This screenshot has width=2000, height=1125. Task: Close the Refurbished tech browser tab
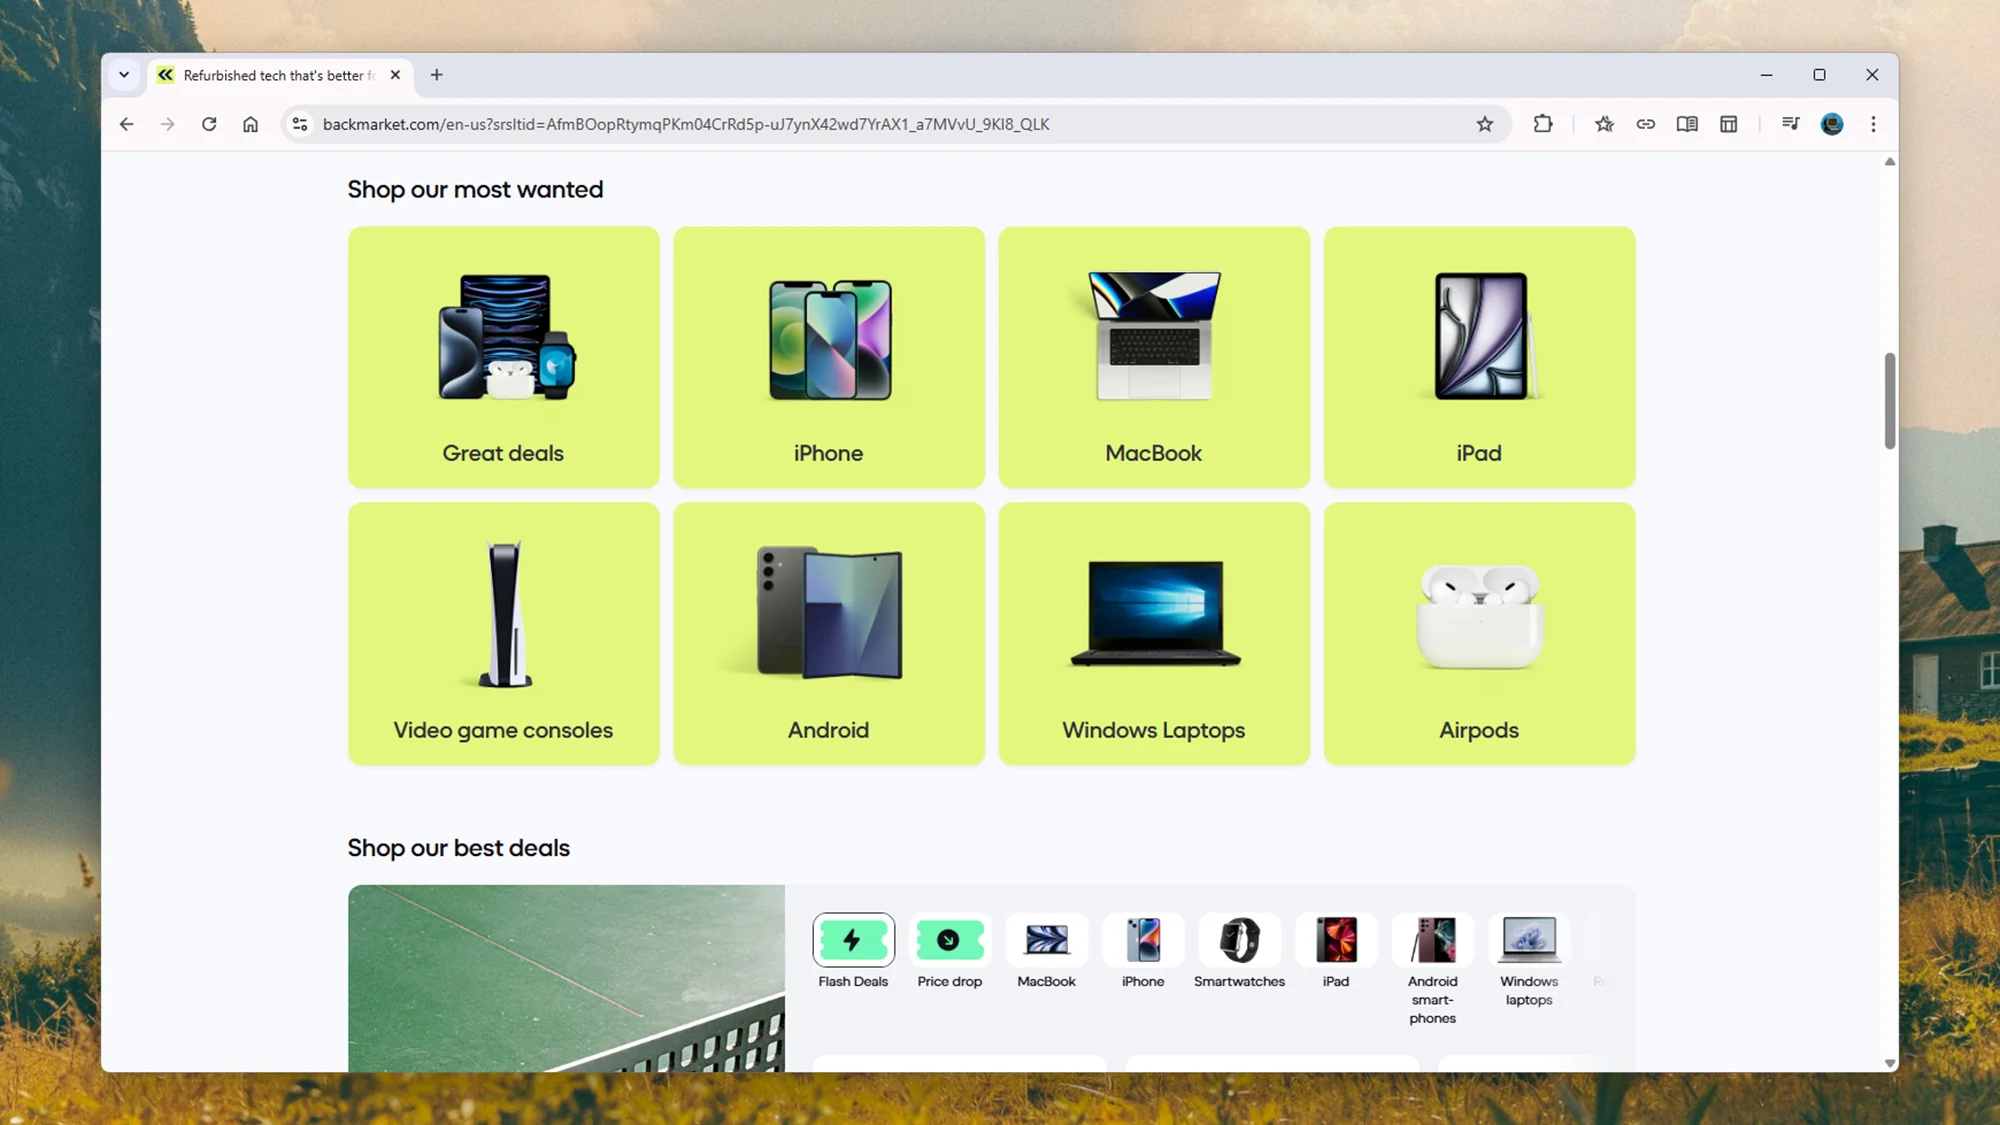395,75
